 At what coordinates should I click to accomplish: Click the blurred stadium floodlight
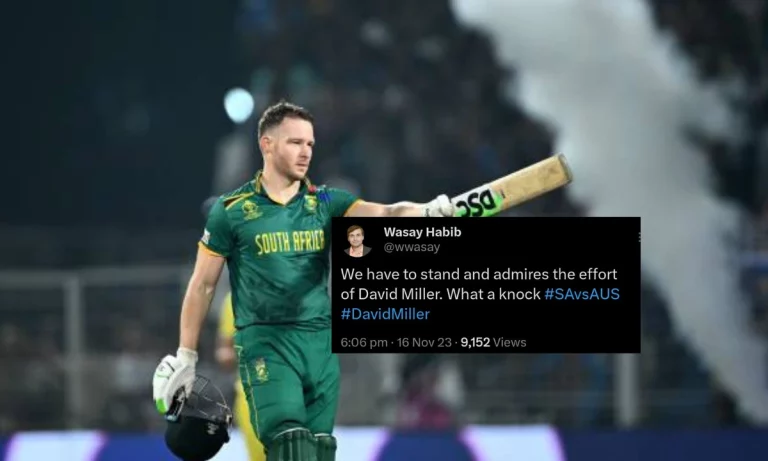[x=239, y=105]
